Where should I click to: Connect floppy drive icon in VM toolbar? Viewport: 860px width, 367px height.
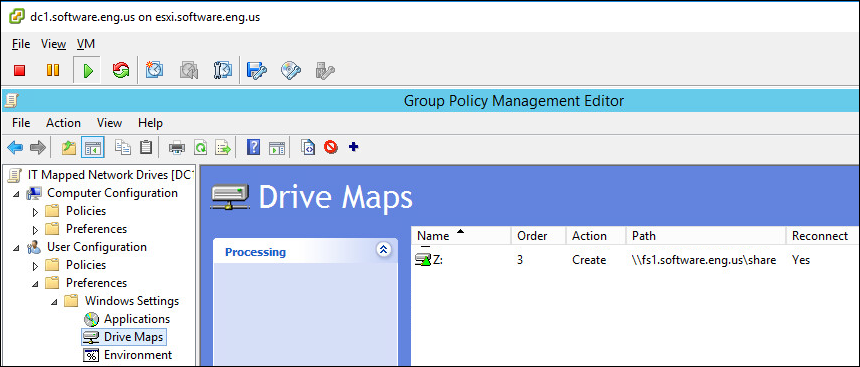[x=256, y=70]
